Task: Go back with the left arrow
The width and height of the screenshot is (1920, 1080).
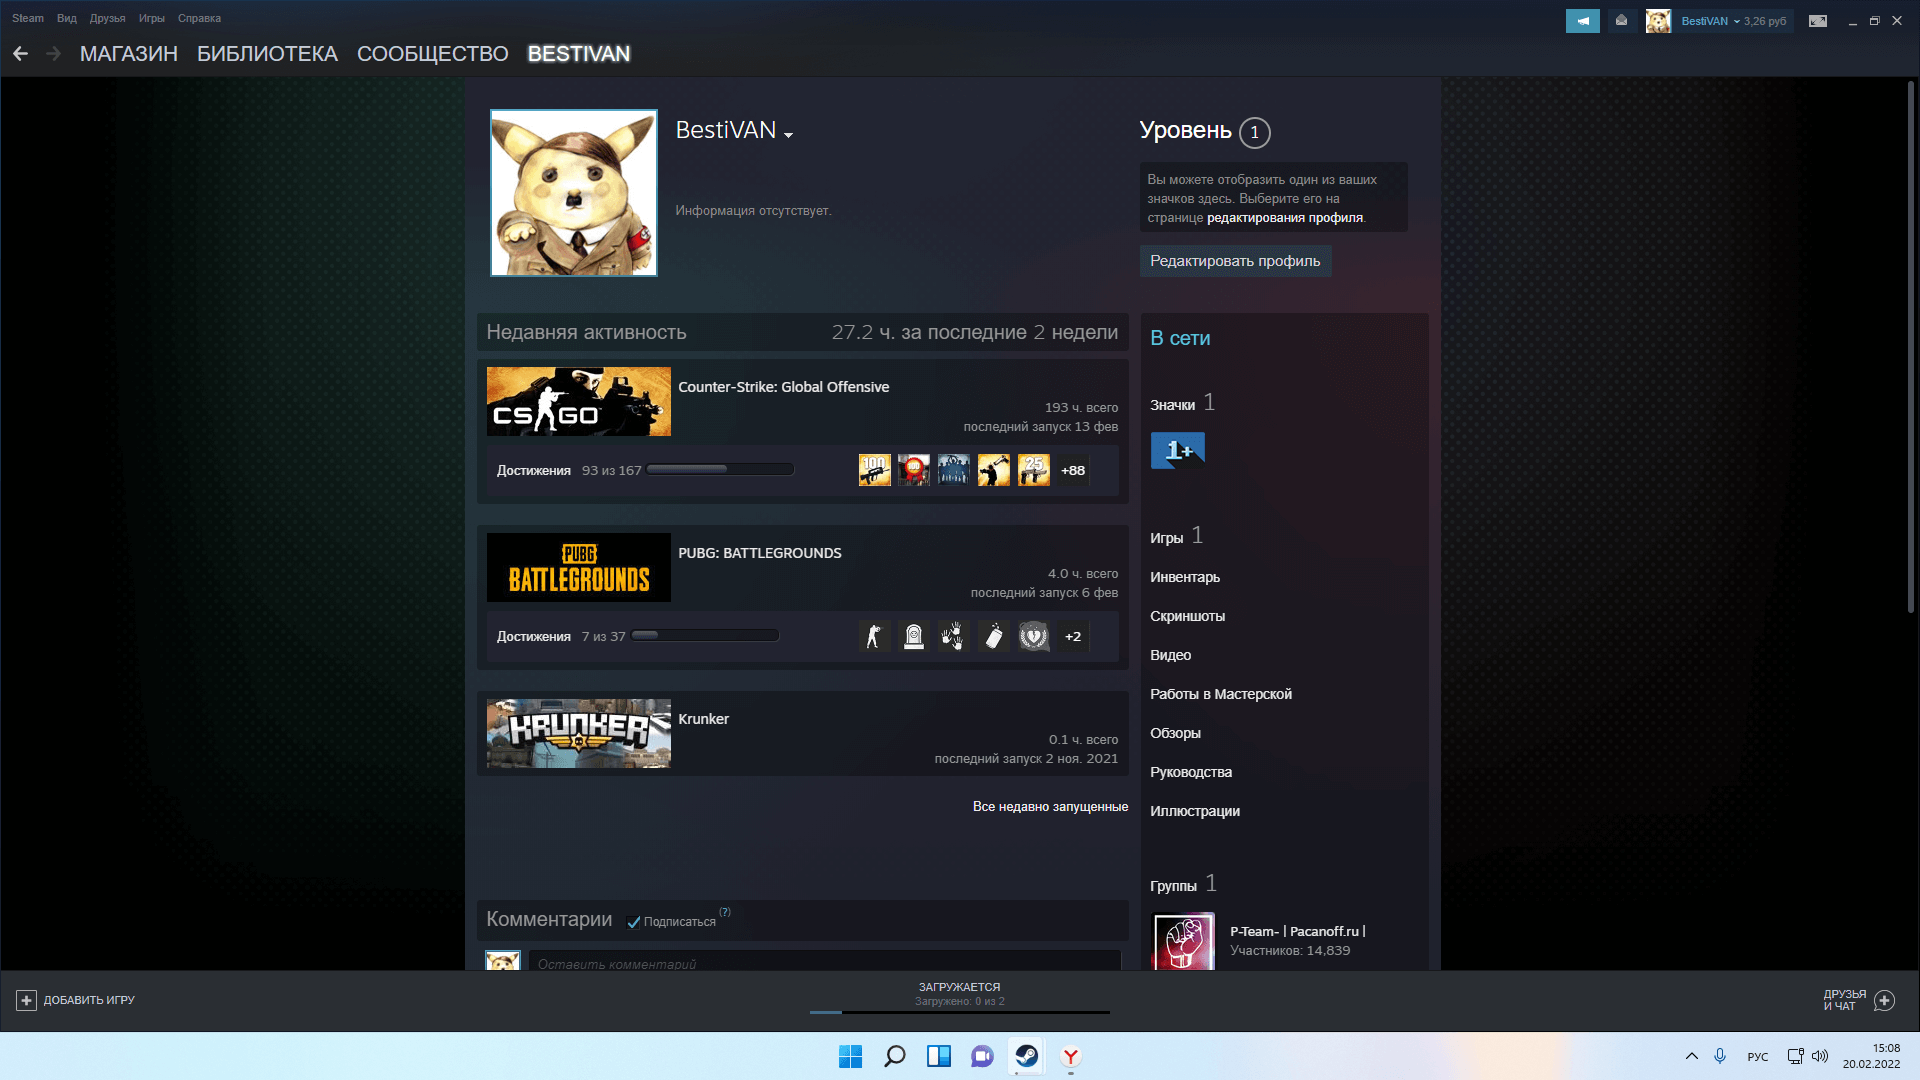Action: (20, 54)
